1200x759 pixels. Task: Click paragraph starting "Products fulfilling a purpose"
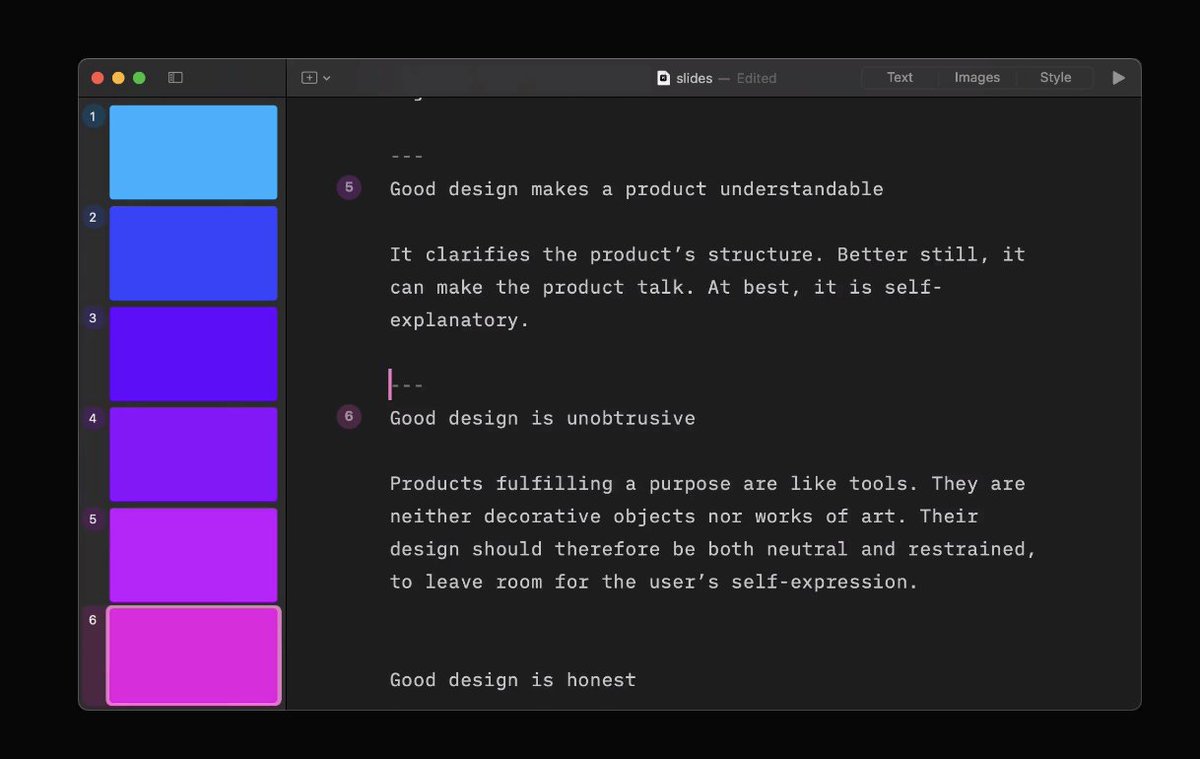pyautogui.click(x=713, y=533)
